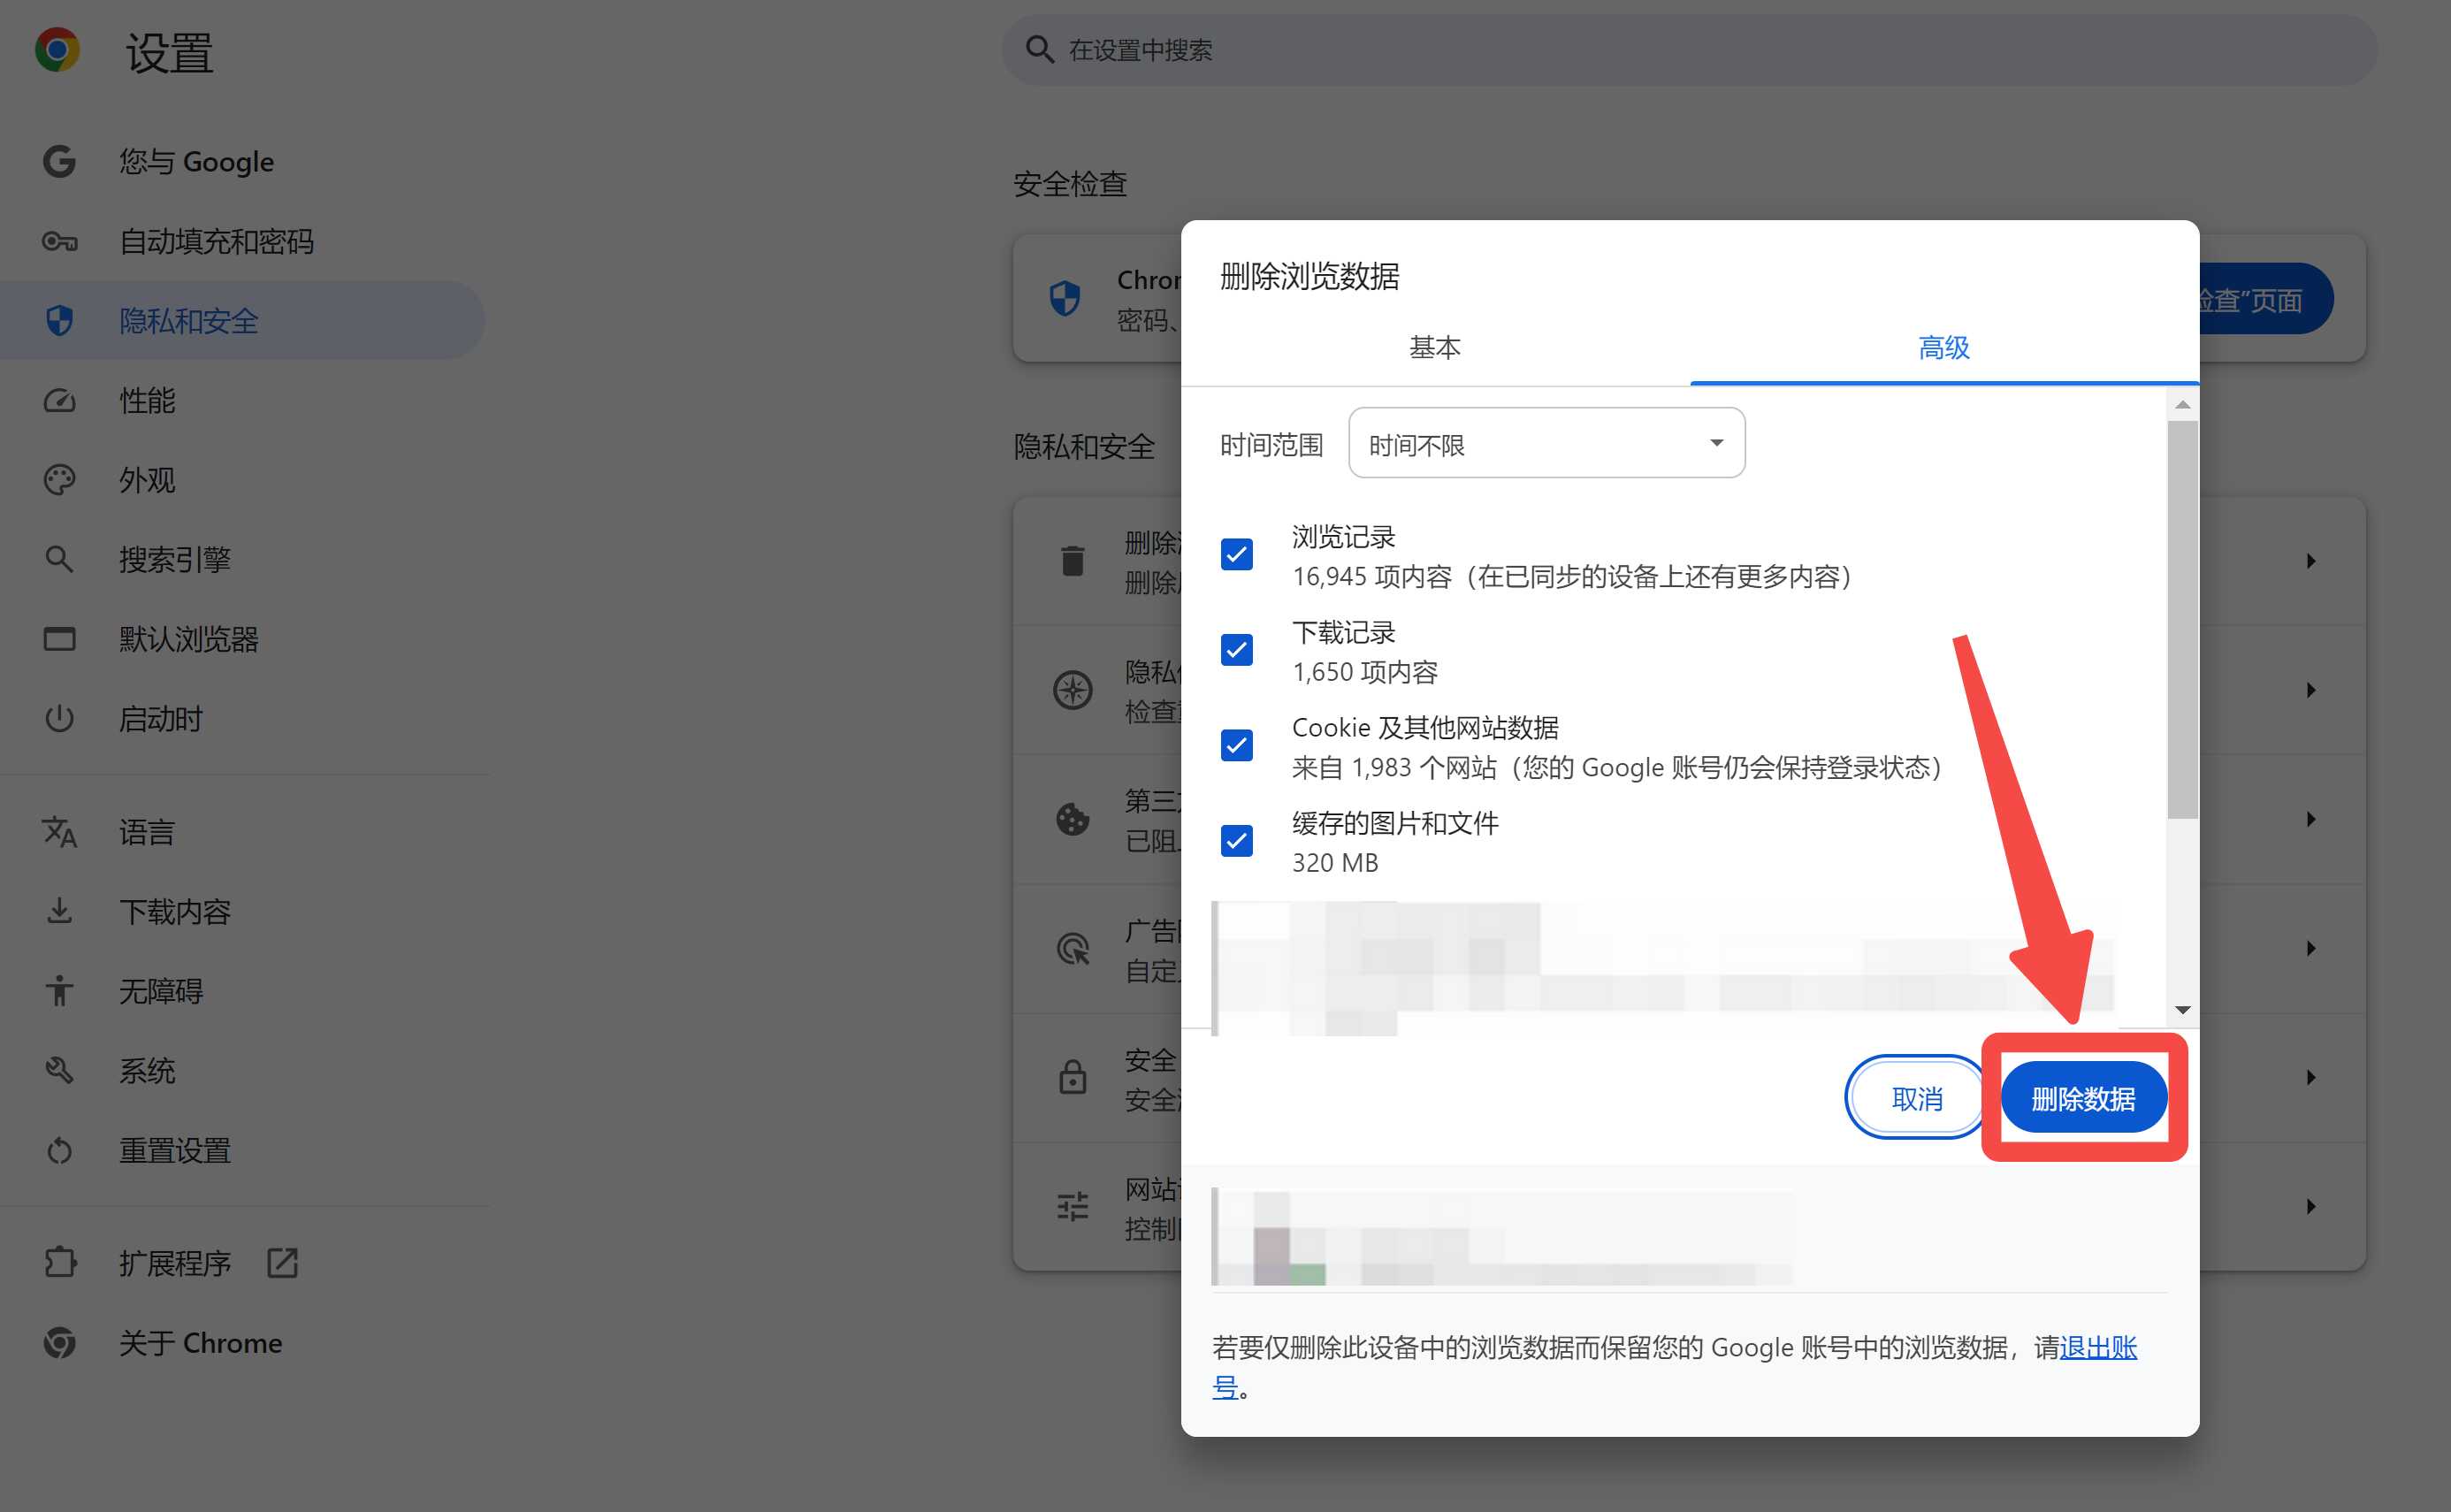Click the Chrome logo beside 设置

57,50
